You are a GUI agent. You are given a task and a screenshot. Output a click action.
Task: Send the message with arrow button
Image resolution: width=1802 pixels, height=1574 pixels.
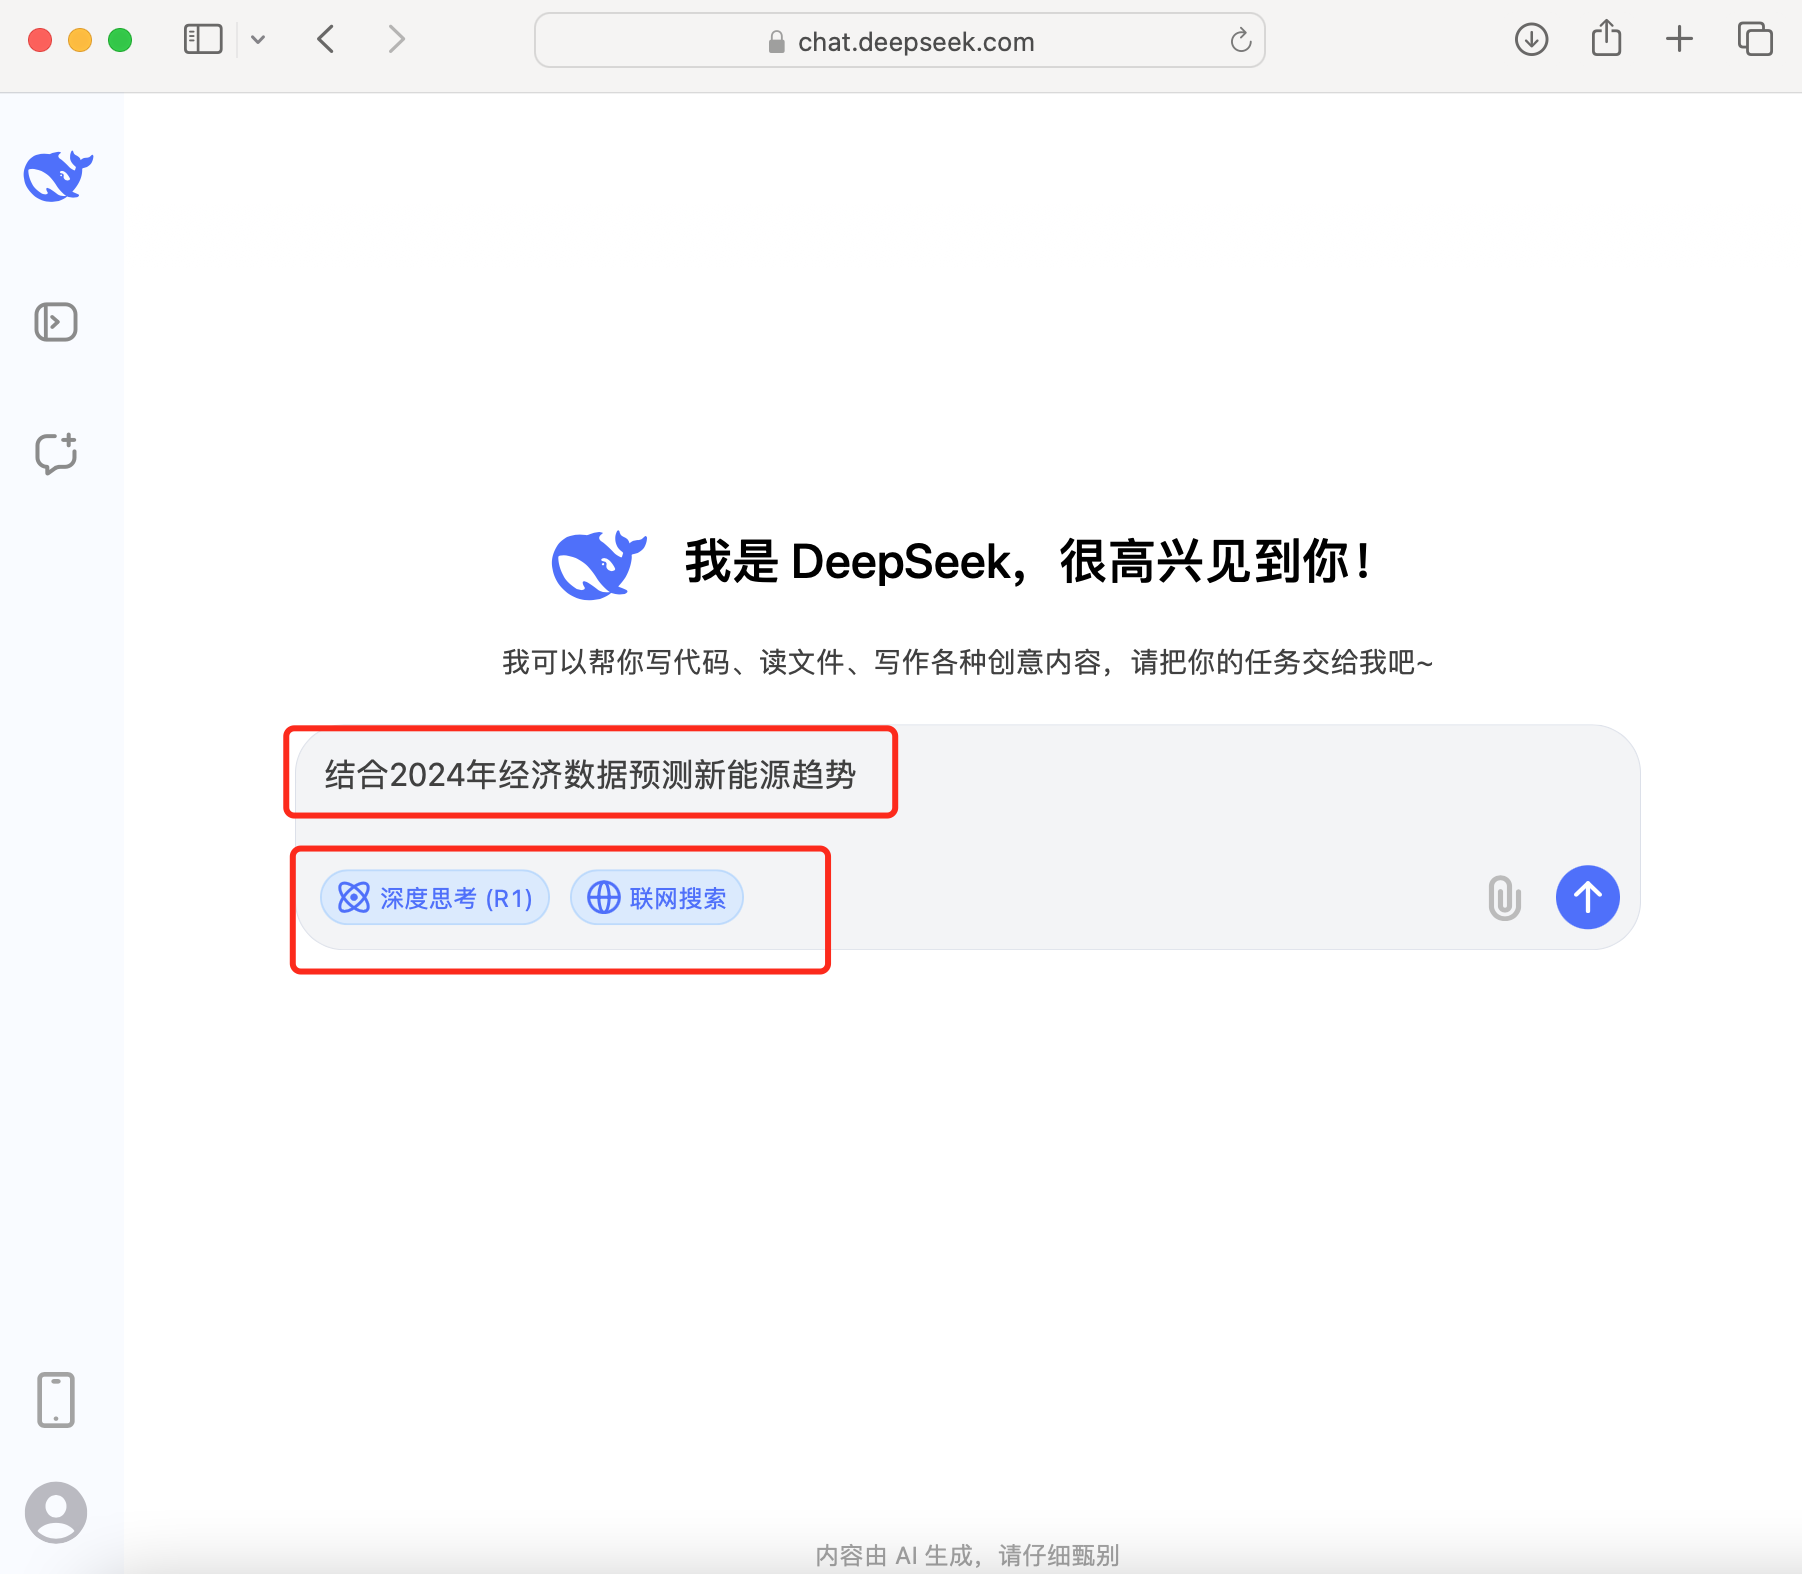(1588, 897)
